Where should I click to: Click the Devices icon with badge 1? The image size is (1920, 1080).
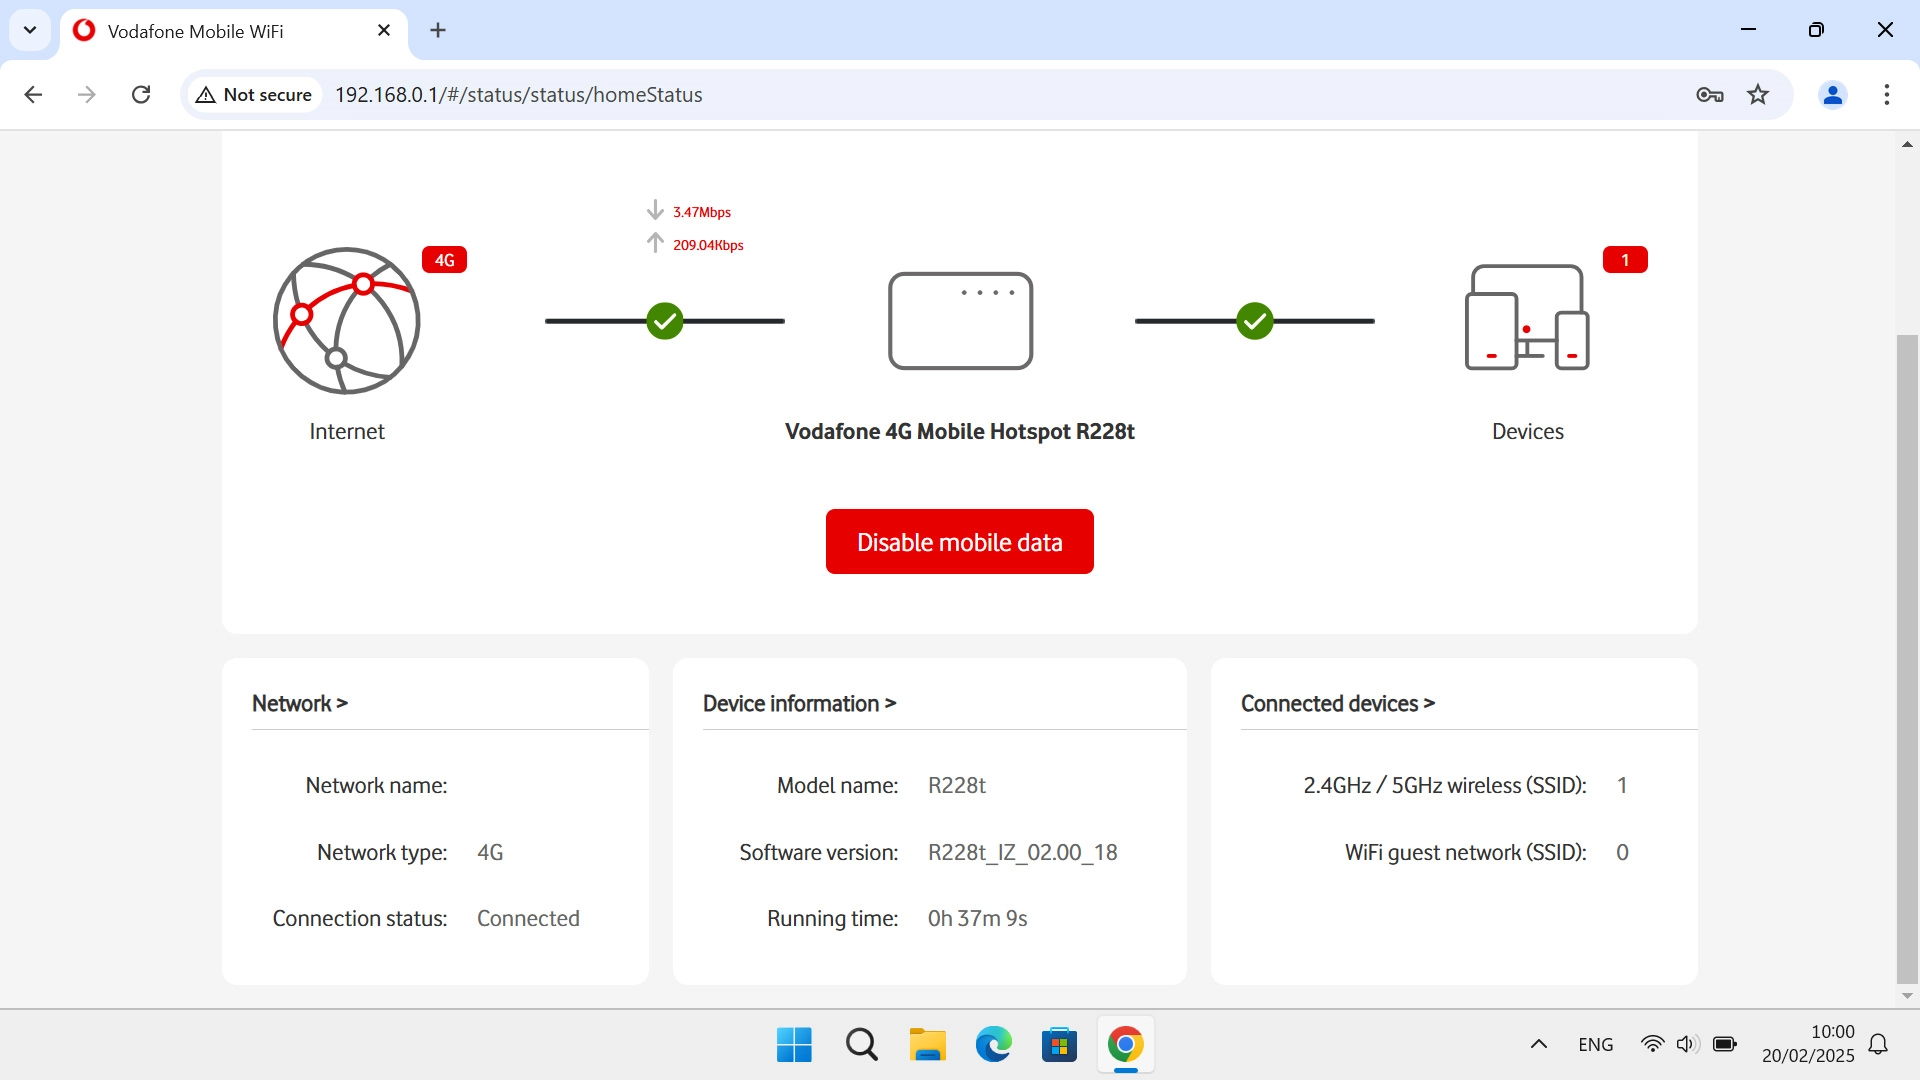pos(1525,315)
